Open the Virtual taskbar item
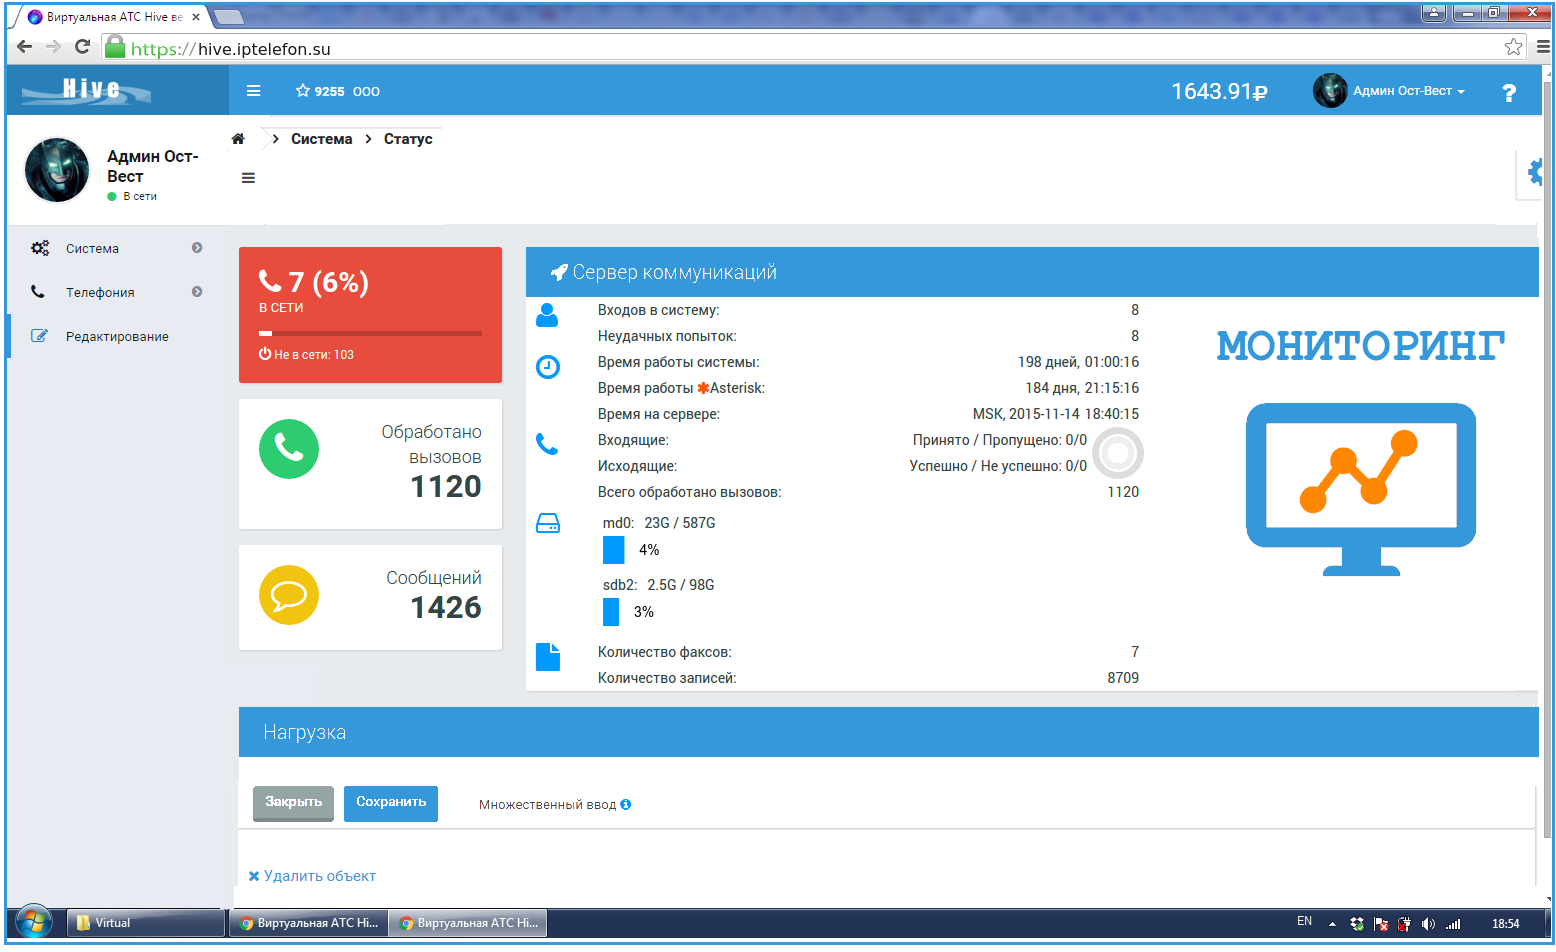Screen dimensions: 1556x952 point(146,923)
